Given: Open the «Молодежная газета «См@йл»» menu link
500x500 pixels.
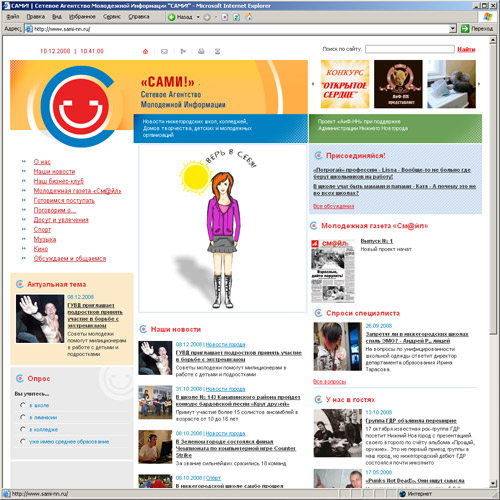Looking at the screenshot, I should click(x=77, y=191).
